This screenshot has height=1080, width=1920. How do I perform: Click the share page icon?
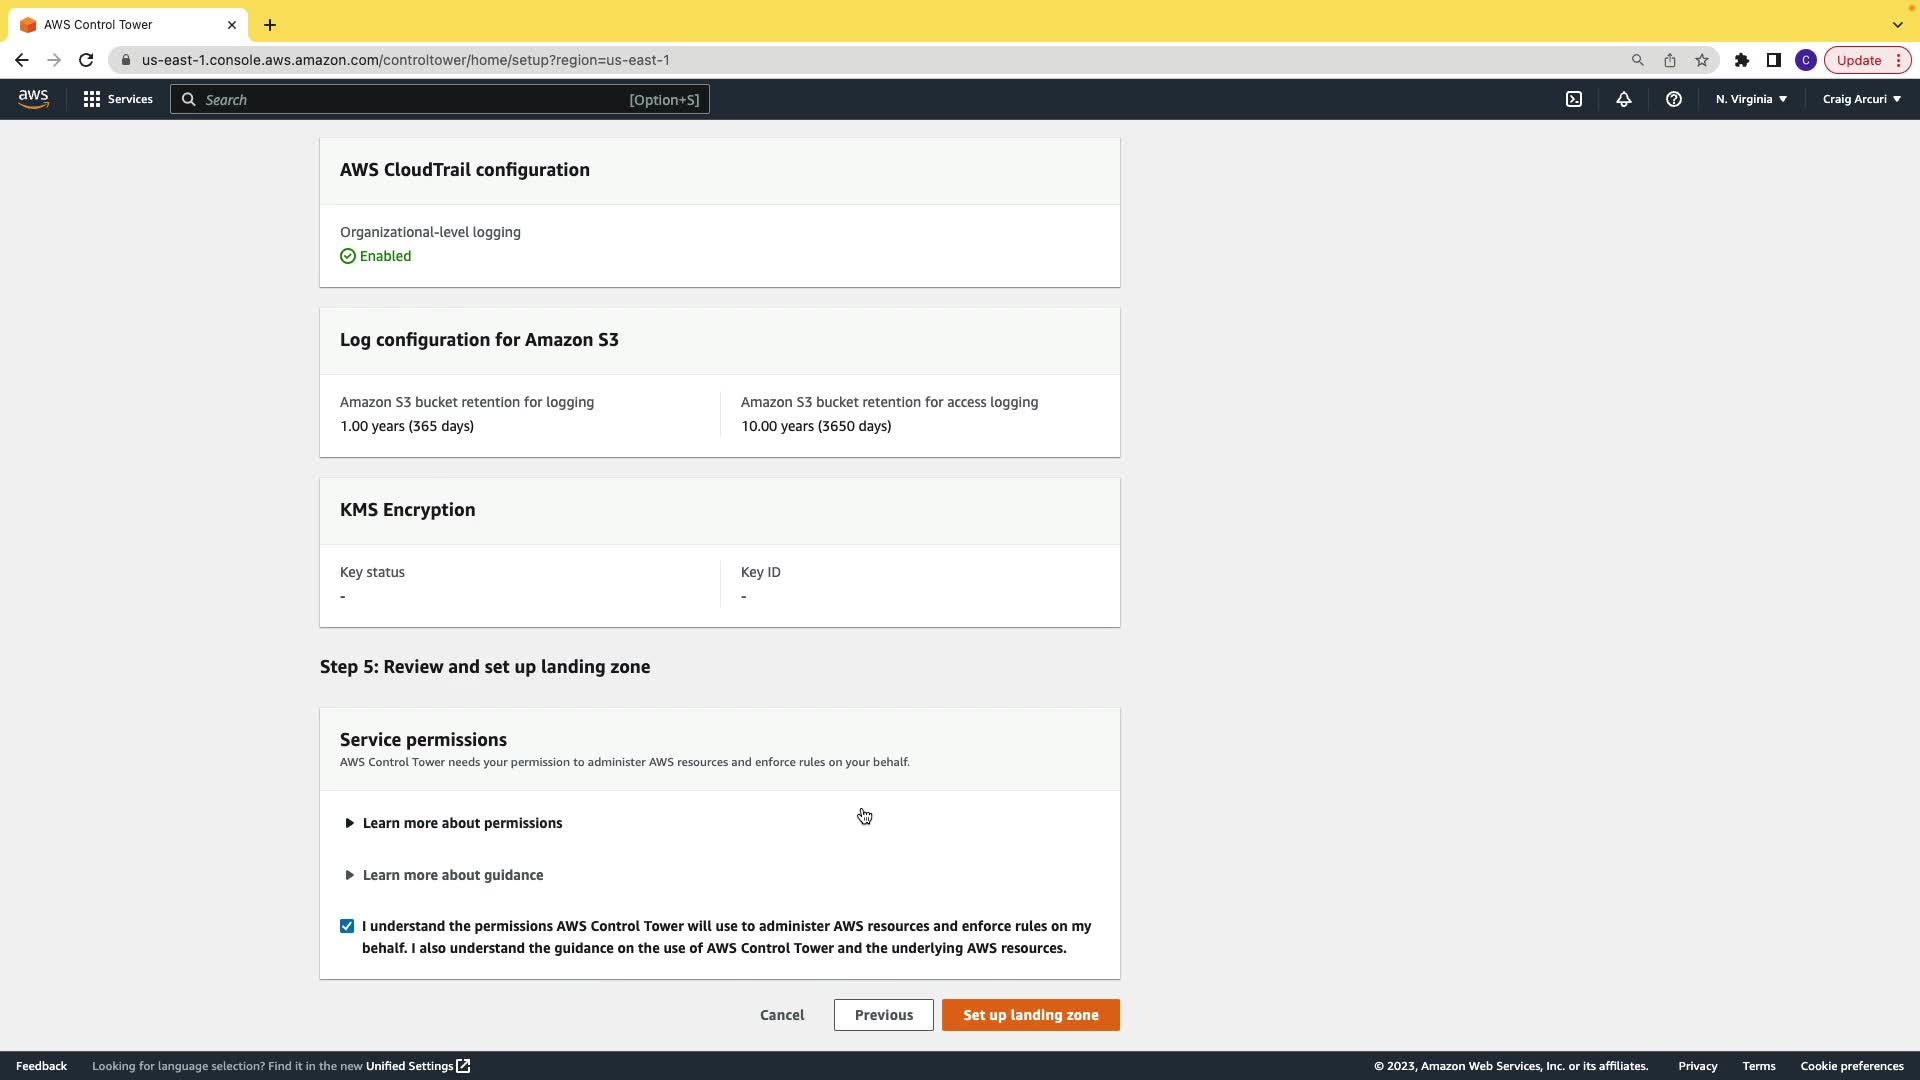(1670, 60)
